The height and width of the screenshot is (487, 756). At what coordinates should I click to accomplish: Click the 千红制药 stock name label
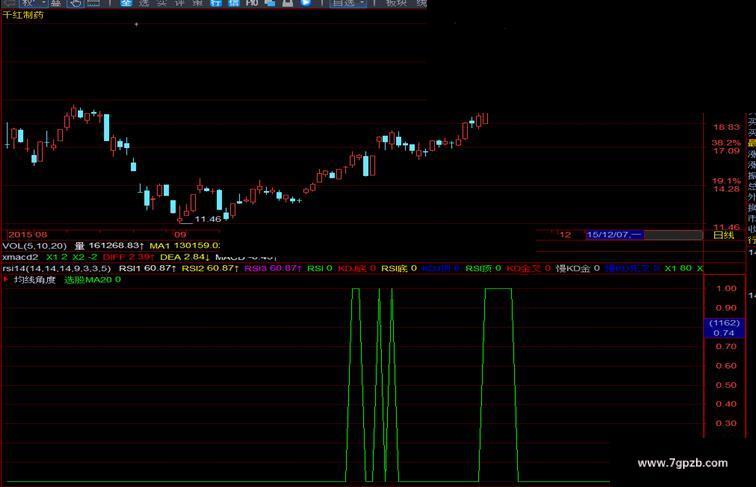[23, 15]
